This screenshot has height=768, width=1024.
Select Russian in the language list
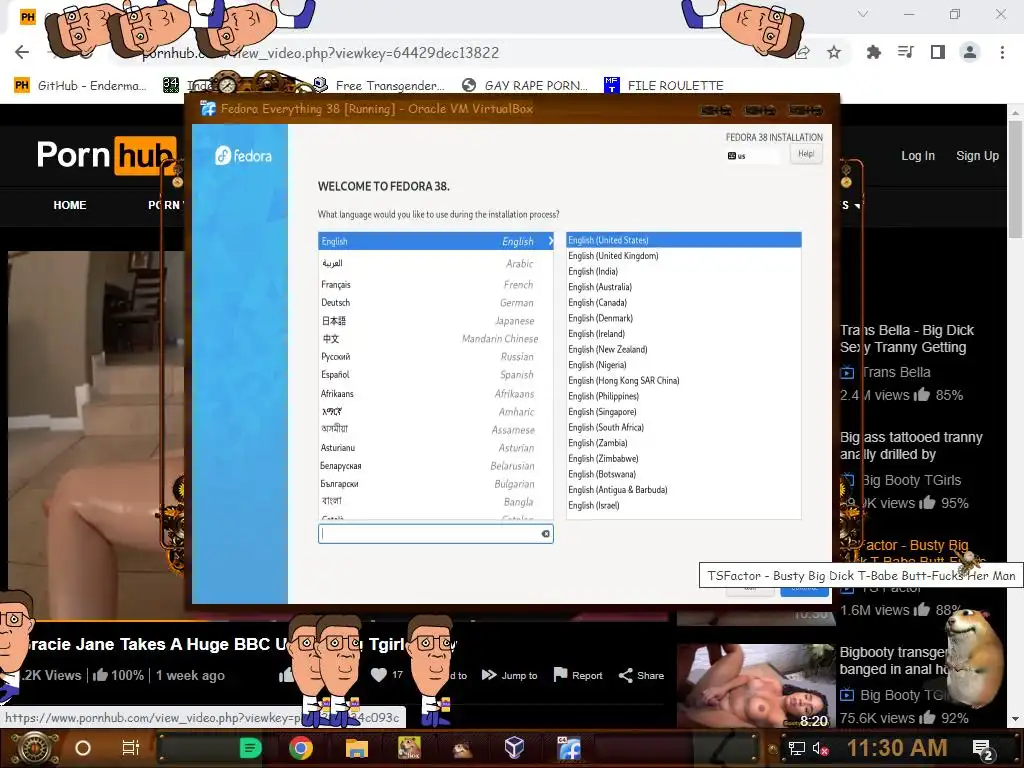click(436, 357)
